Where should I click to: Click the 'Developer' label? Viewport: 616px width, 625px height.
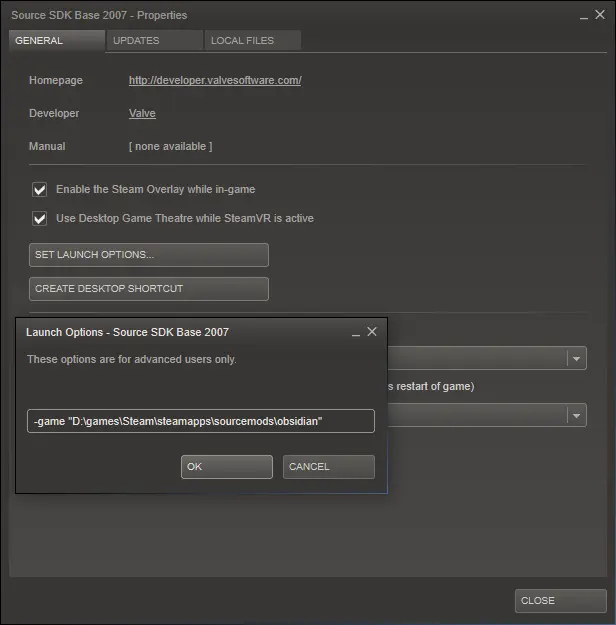click(54, 113)
